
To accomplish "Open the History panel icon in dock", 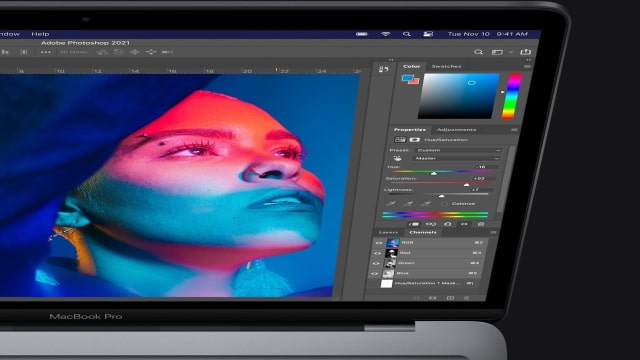I will 383,70.
